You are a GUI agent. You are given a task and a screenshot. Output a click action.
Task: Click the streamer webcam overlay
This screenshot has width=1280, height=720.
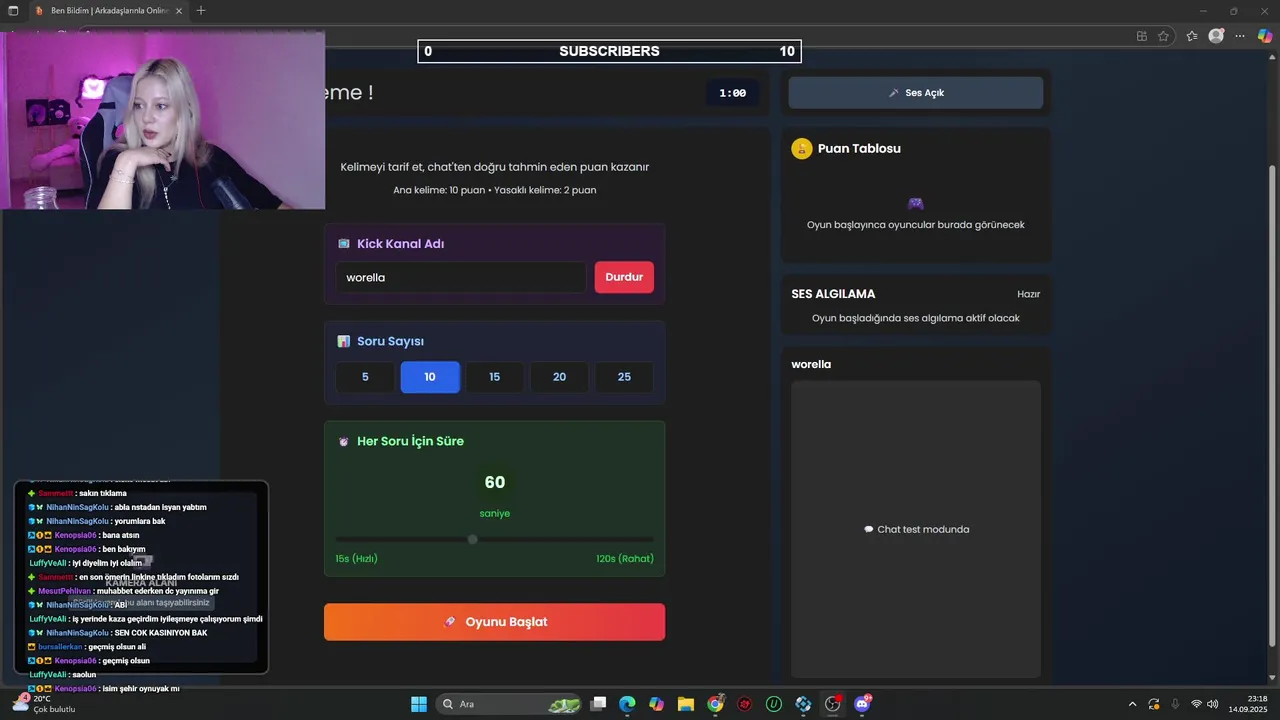(x=163, y=119)
